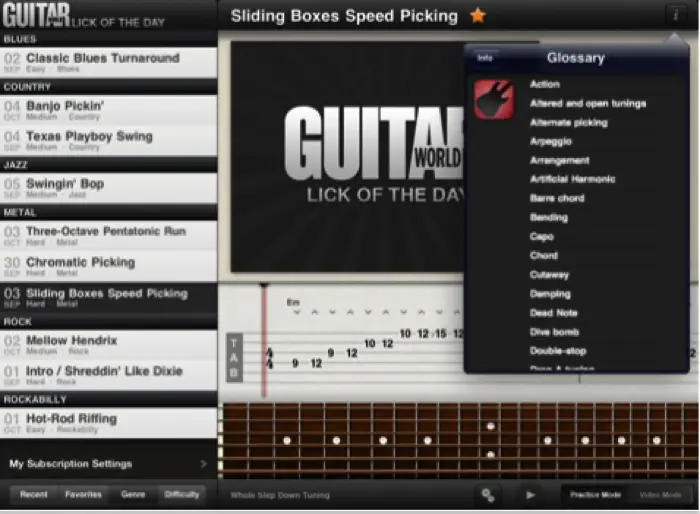Open the info button at top right
This screenshot has height=514, width=700.
[x=675, y=15]
